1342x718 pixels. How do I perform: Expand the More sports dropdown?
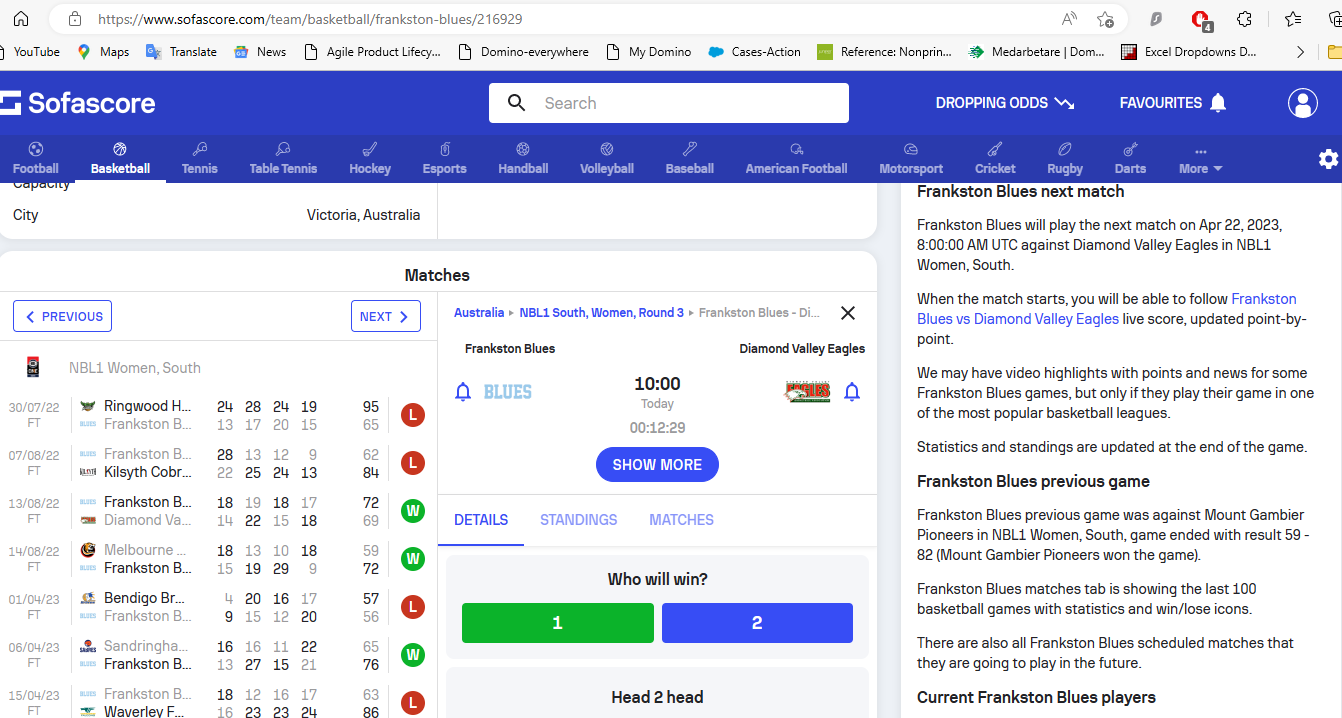(1200, 159)
